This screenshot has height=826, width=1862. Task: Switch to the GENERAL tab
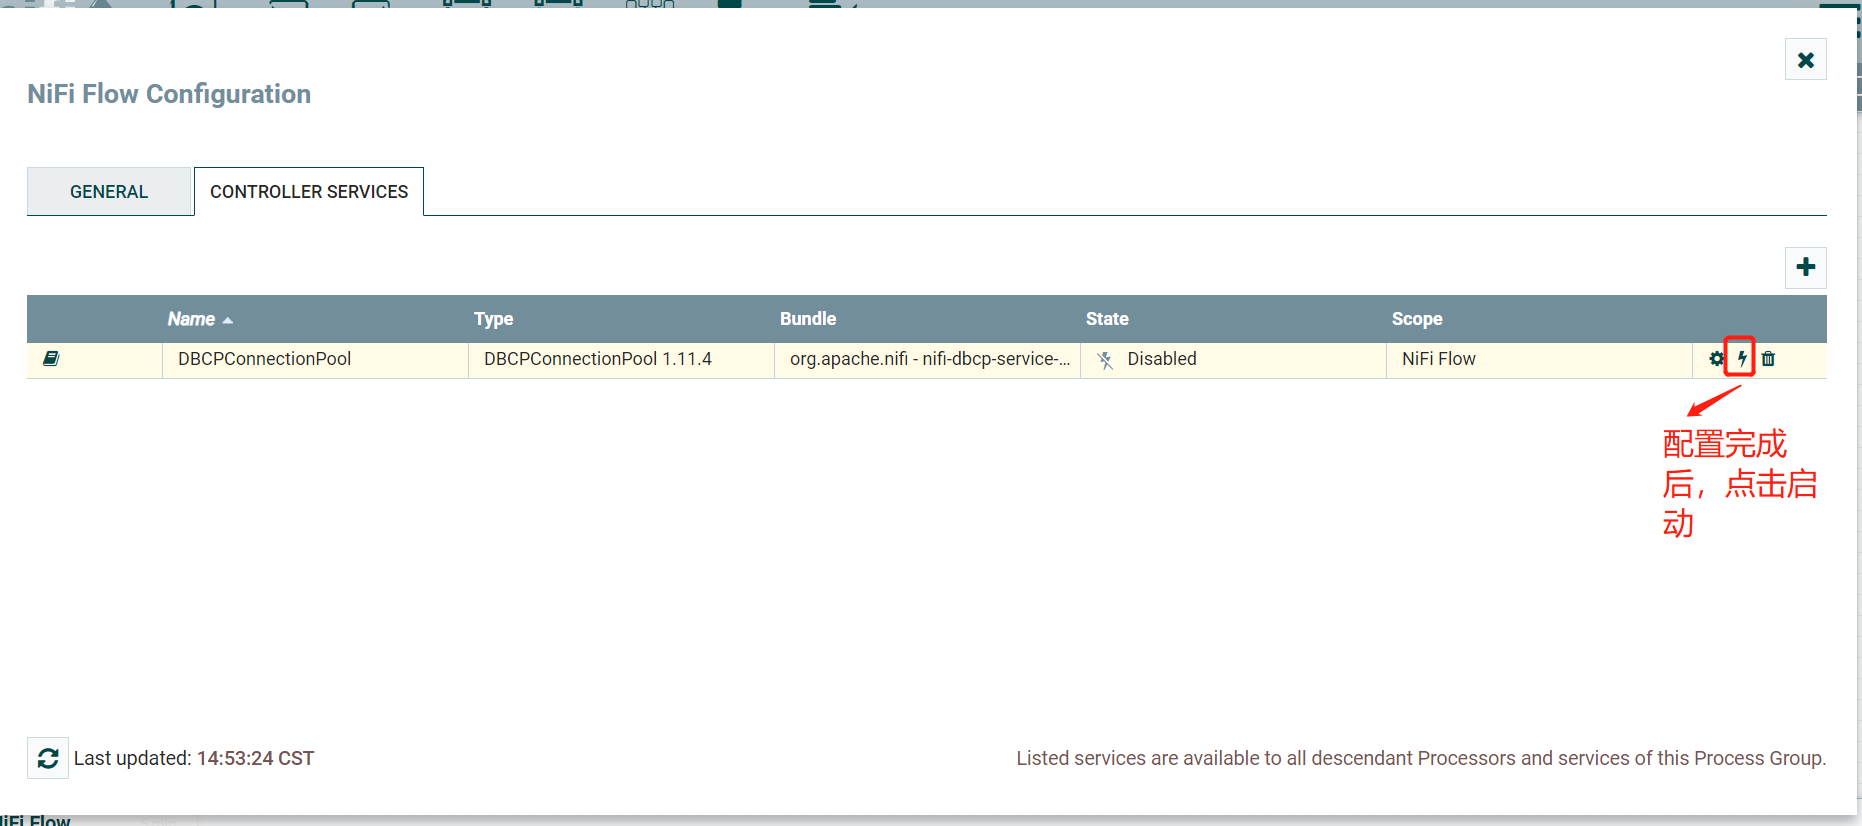[x=109, y=191]
